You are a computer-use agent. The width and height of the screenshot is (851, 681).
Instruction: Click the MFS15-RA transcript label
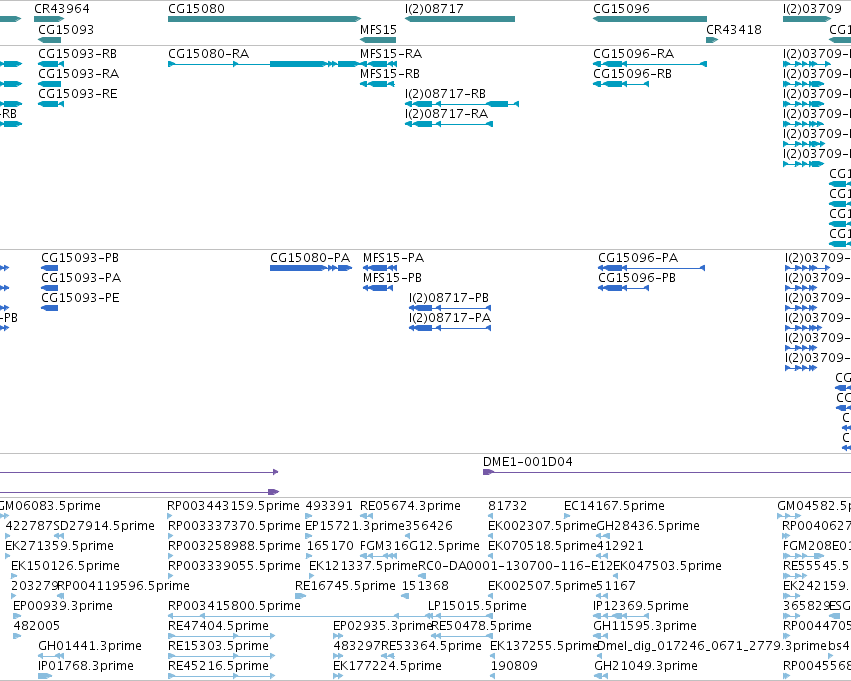[x=391, y=54]
